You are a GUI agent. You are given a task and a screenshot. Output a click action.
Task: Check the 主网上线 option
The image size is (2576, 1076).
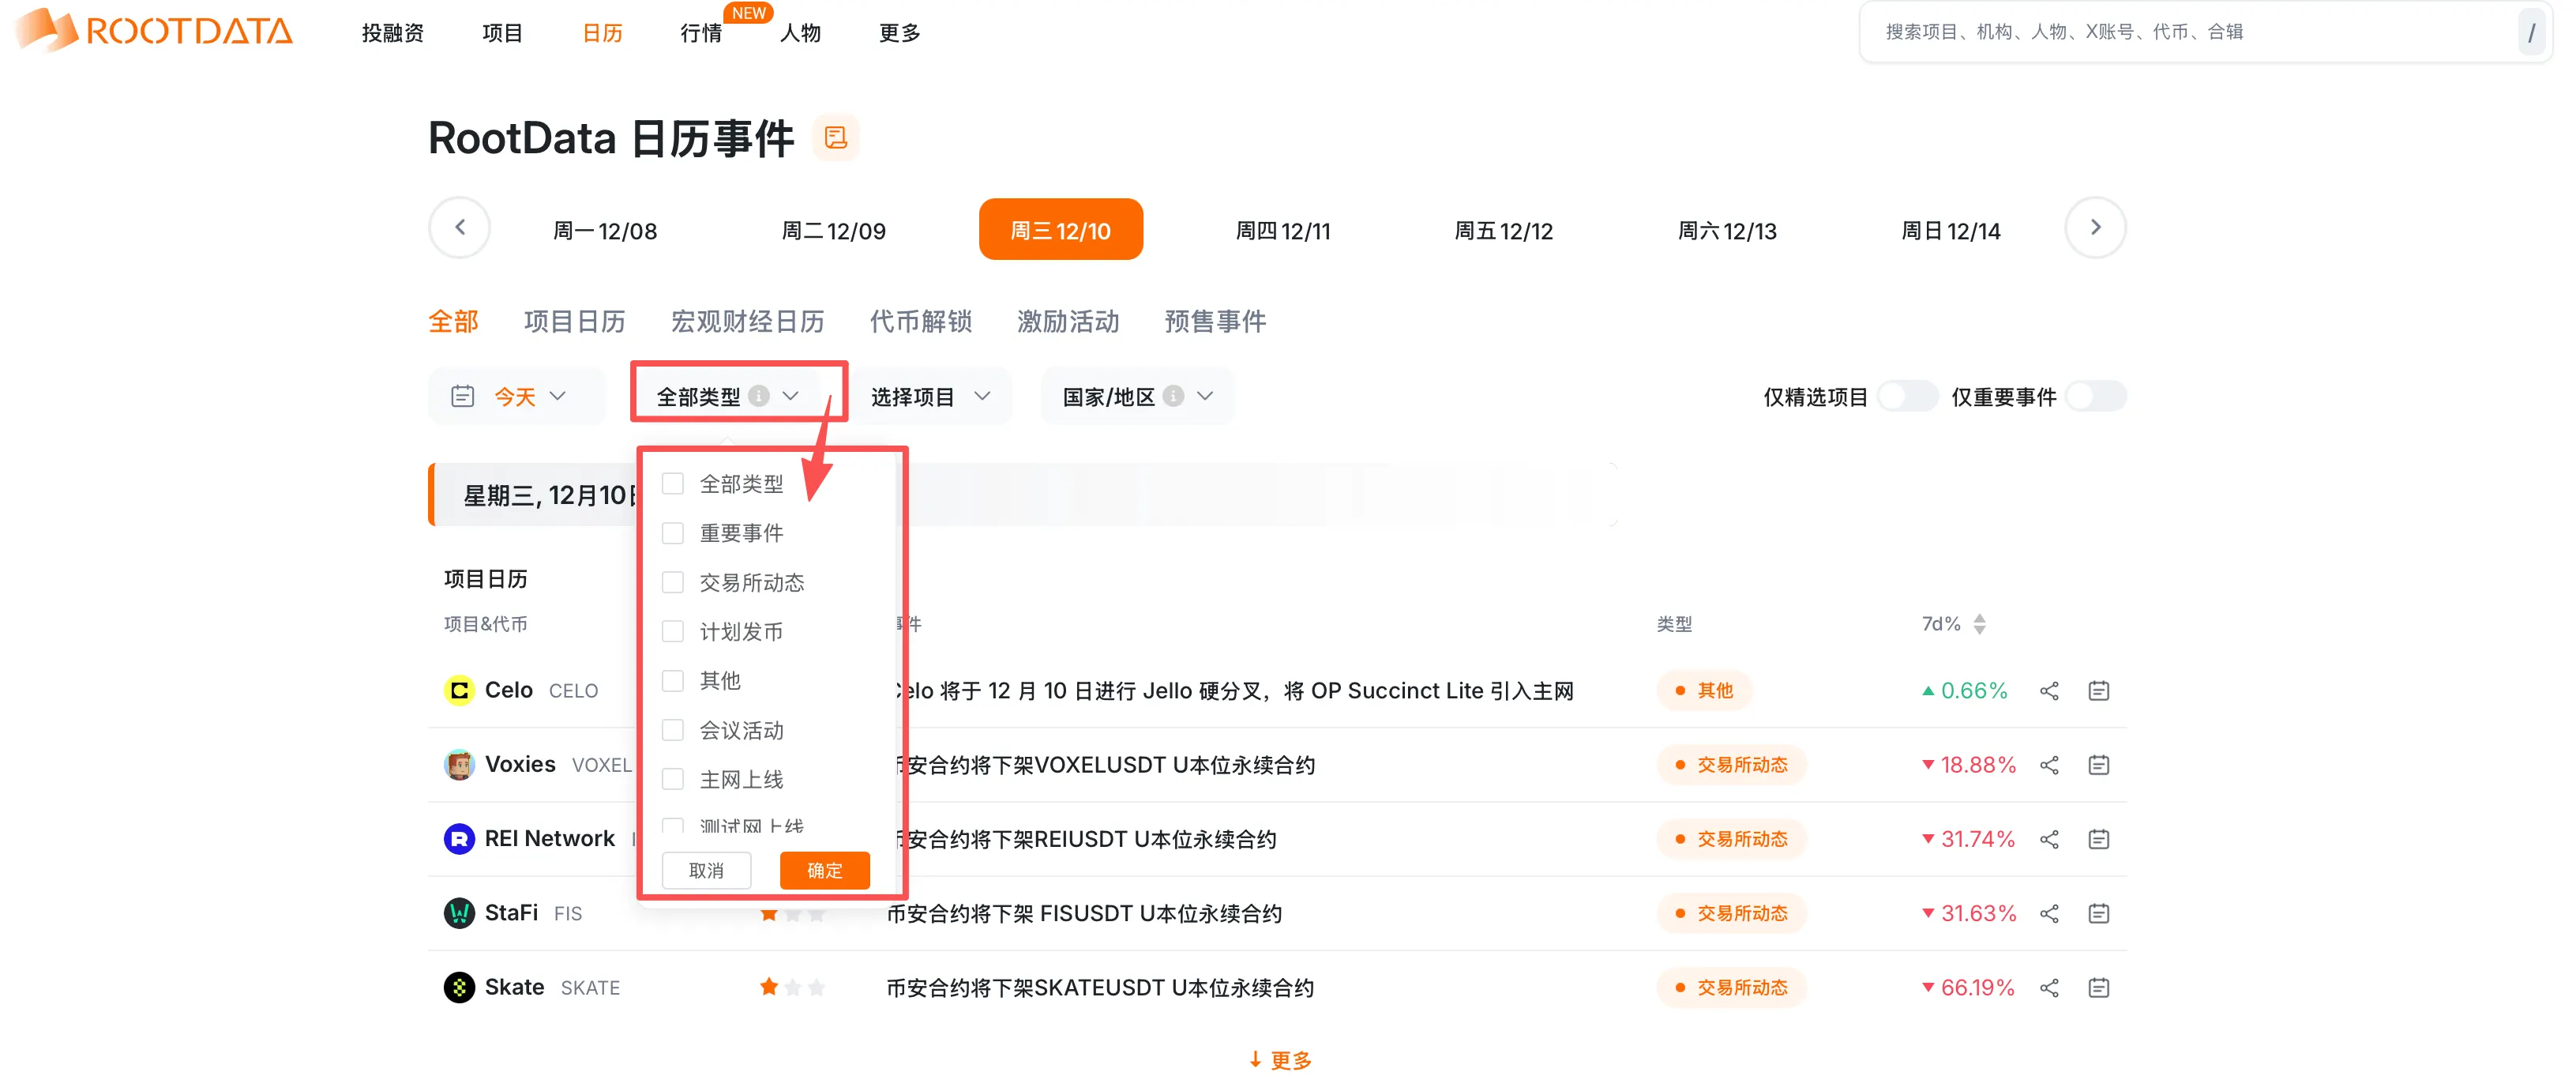(x=673, y=779)
